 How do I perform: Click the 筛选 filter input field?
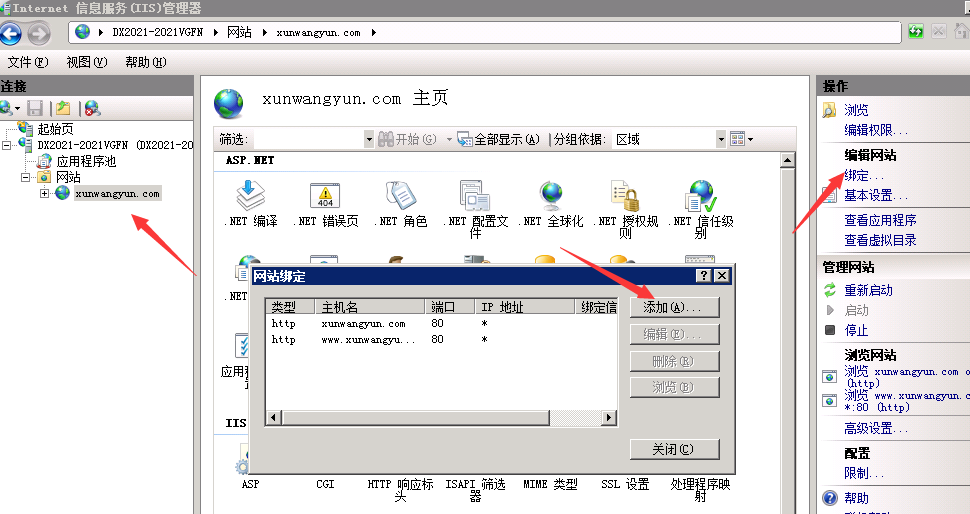pyautogui.click(x=307, y=139)
